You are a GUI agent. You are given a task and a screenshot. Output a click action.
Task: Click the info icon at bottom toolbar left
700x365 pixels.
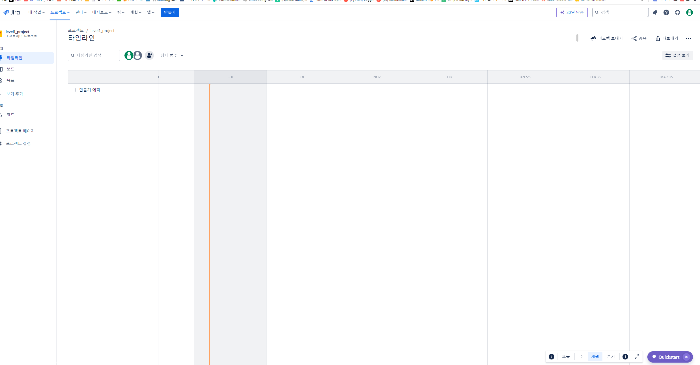point(551,357)
